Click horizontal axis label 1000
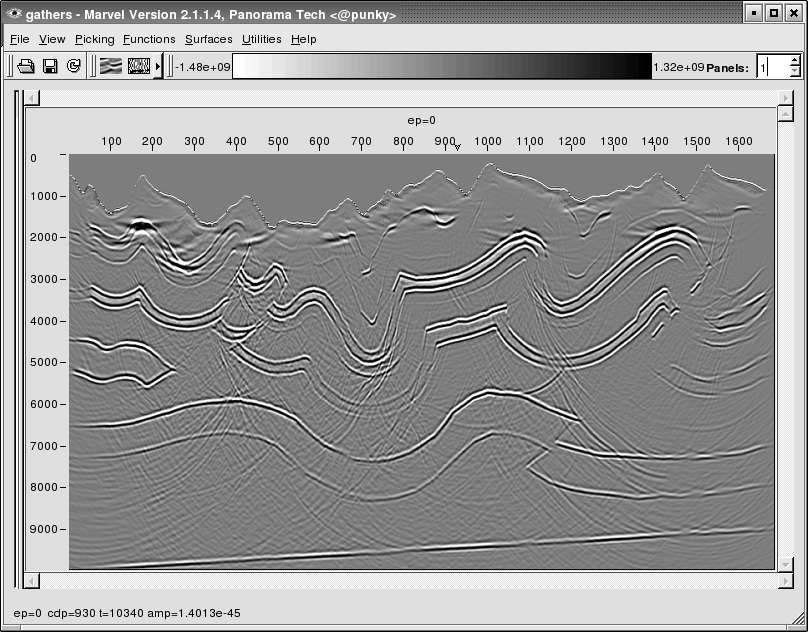808x632 pixels. coord(487,141)
